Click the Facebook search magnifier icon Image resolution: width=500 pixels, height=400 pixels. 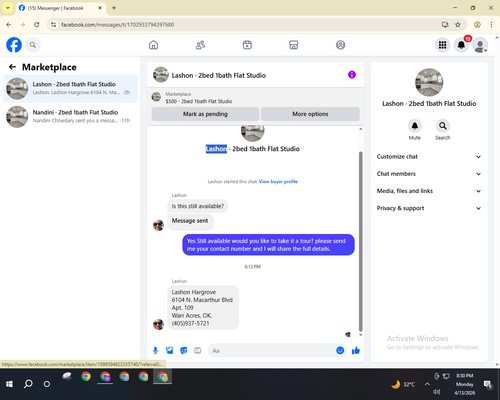33,45
